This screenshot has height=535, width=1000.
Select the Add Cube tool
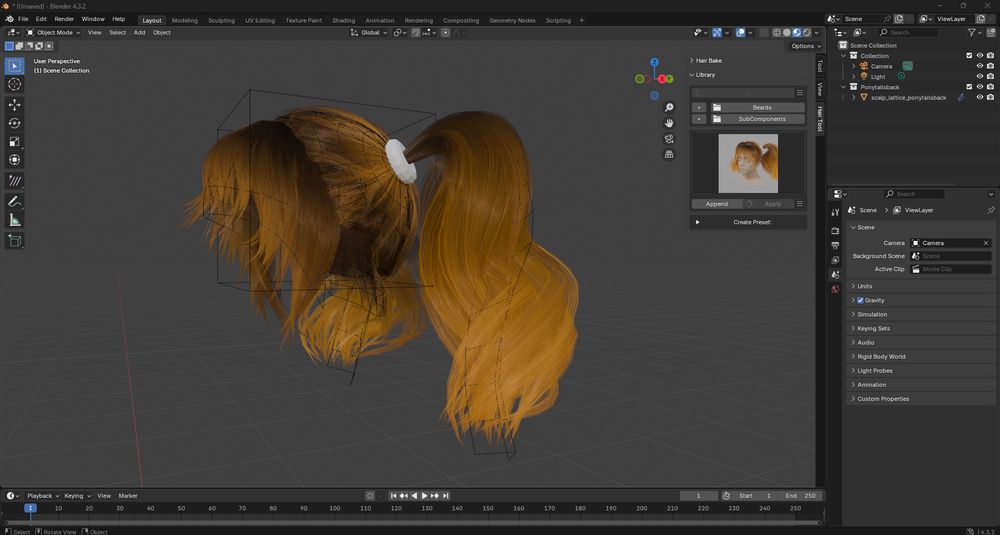(15, 240)
